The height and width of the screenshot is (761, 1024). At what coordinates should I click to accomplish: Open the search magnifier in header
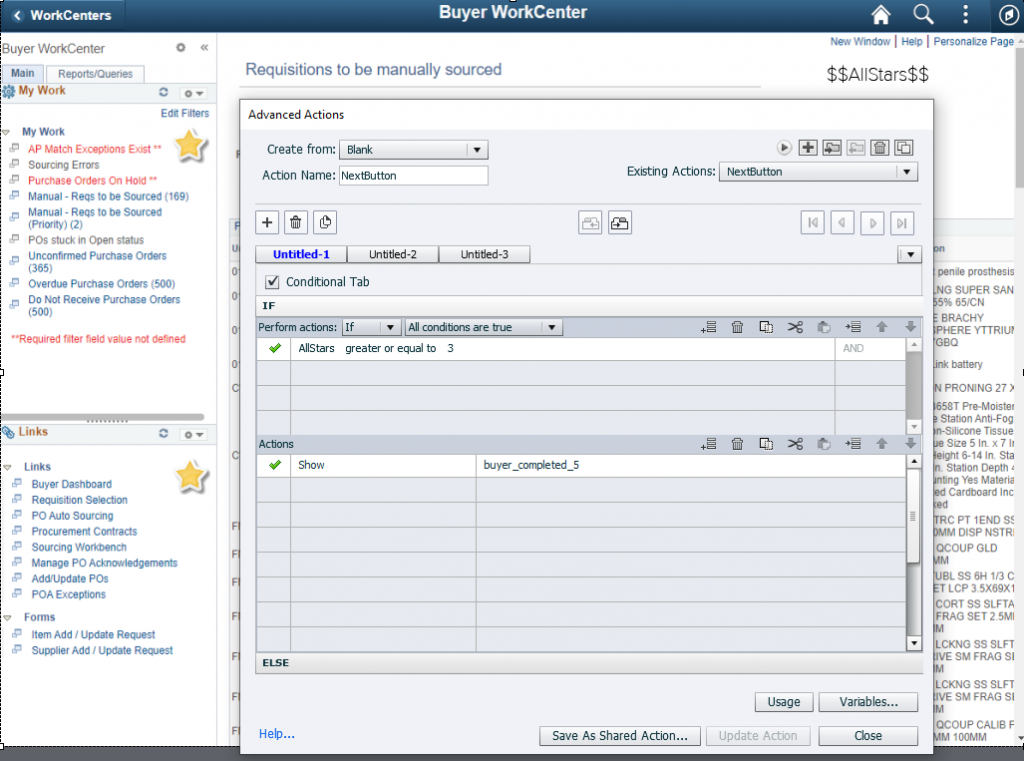pyautogui.click(x=923, y=15)
